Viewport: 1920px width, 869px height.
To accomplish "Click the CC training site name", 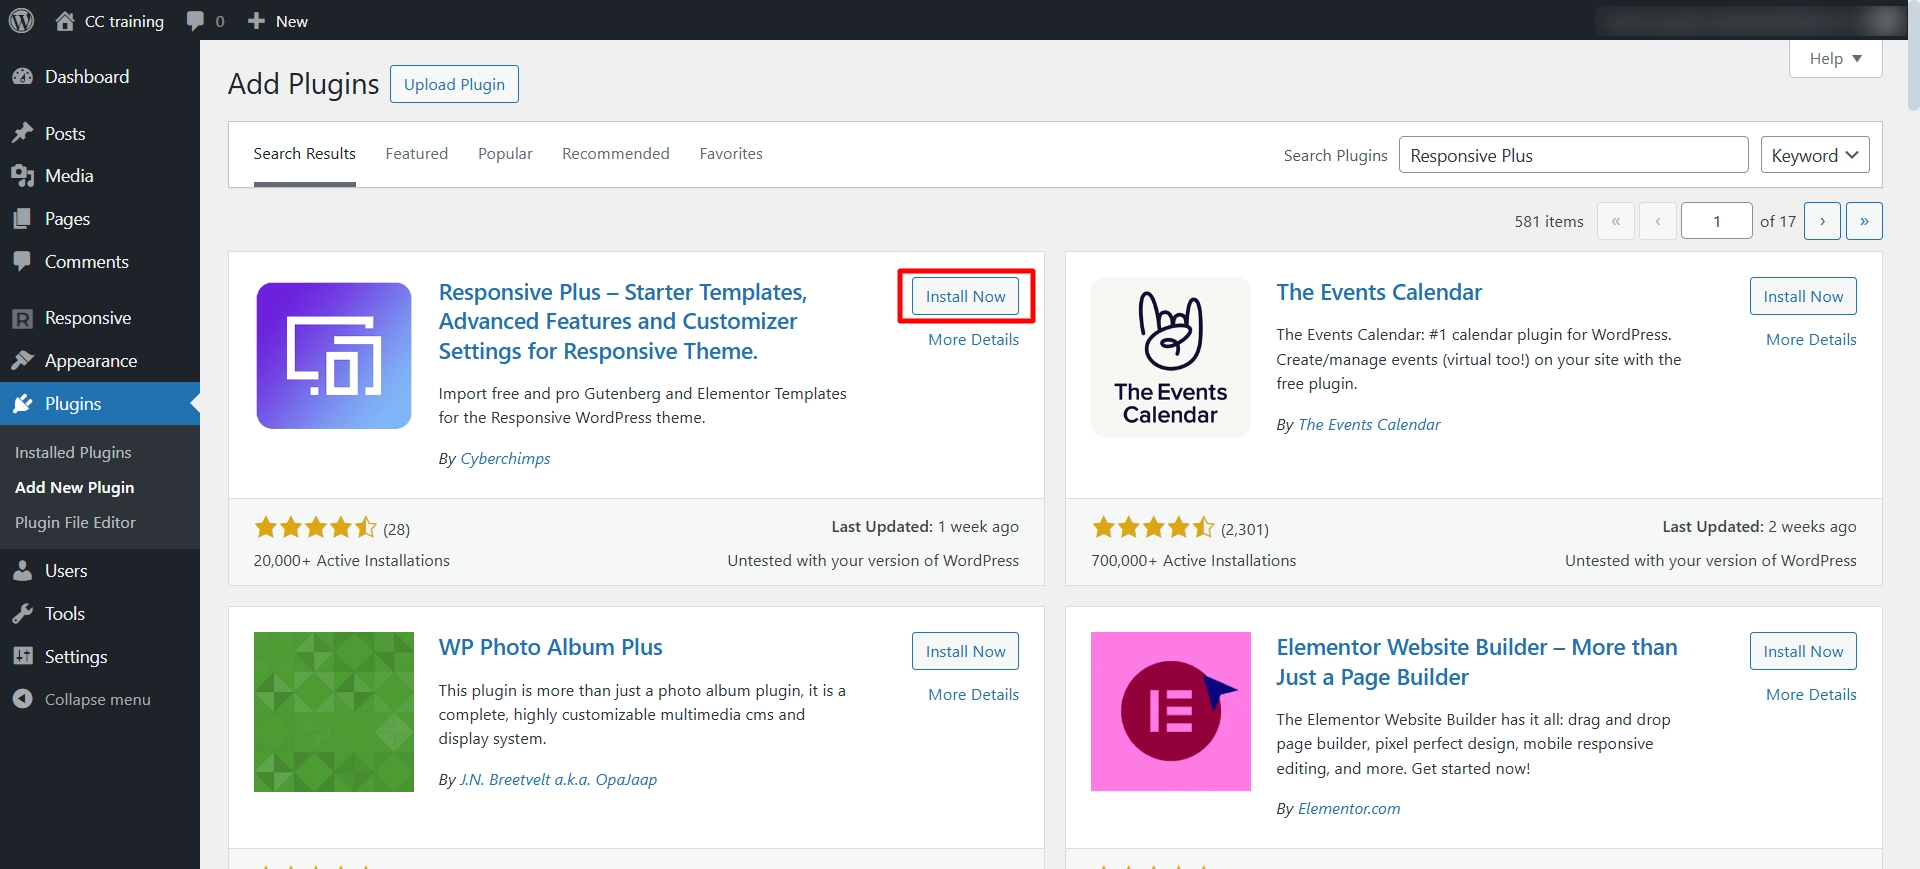I will [124, 21].
